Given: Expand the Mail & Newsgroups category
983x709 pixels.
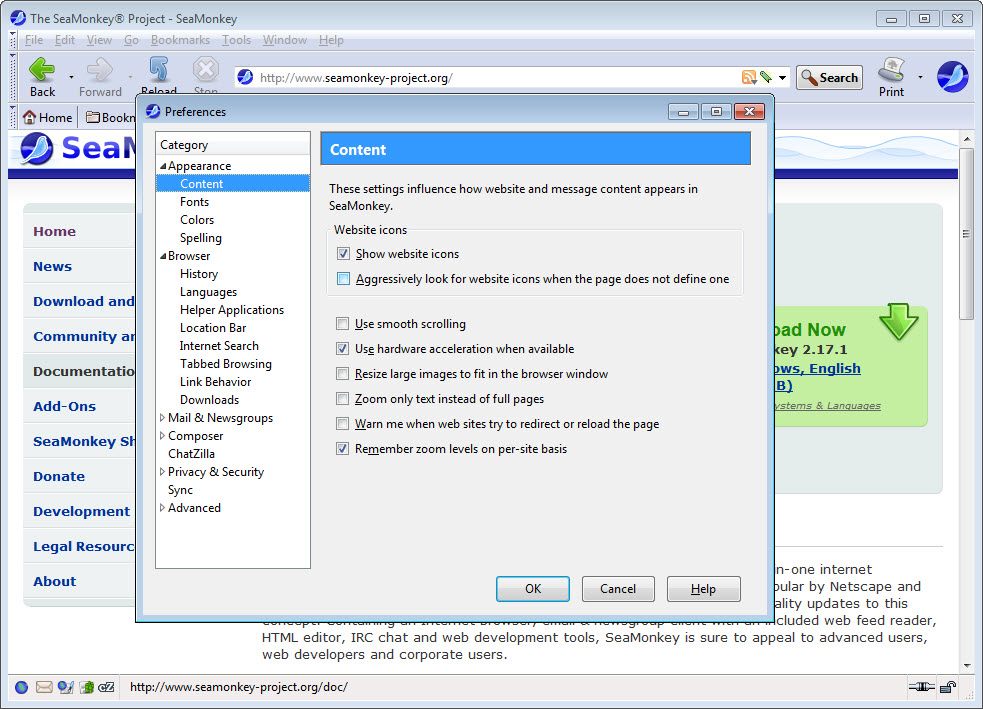Looking at the screenshot, I should [x=162, y=418].
